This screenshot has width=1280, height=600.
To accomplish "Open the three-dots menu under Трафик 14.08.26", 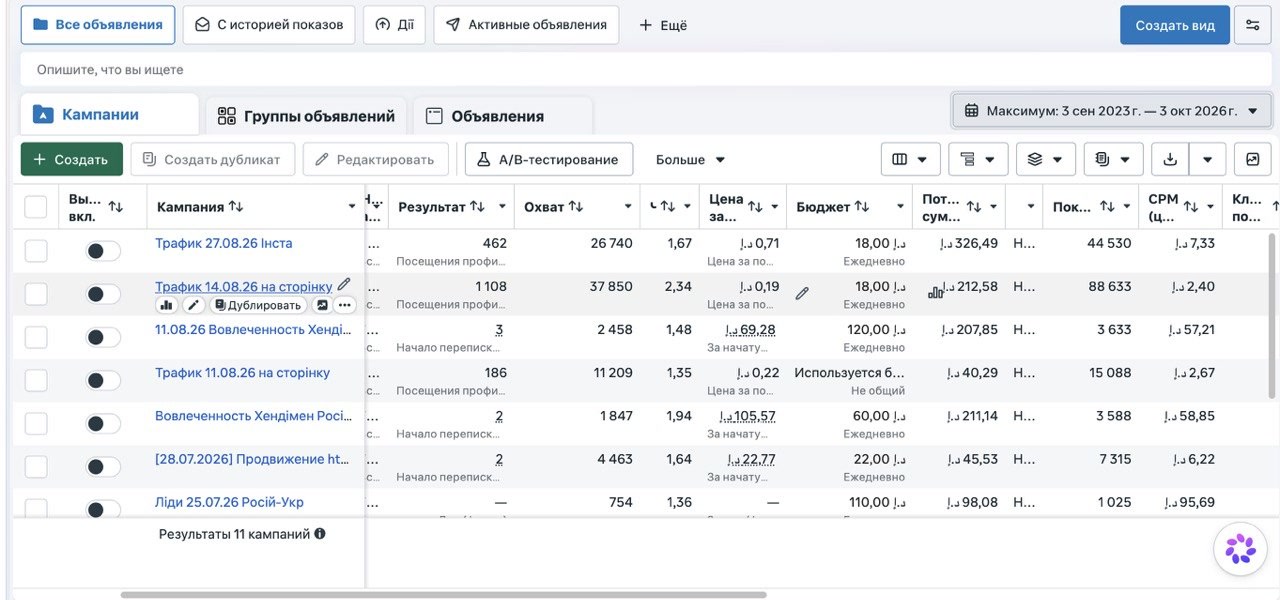I will click(x=345, y=305).
